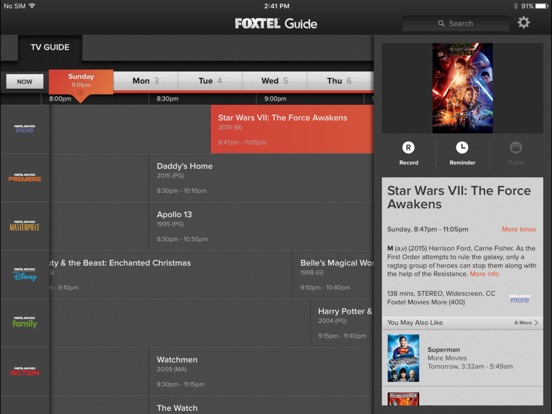Select the Foxtel Movies Action channel logo
The width and height of the screenshot is (552, 414).
click(x=25, y=371)
